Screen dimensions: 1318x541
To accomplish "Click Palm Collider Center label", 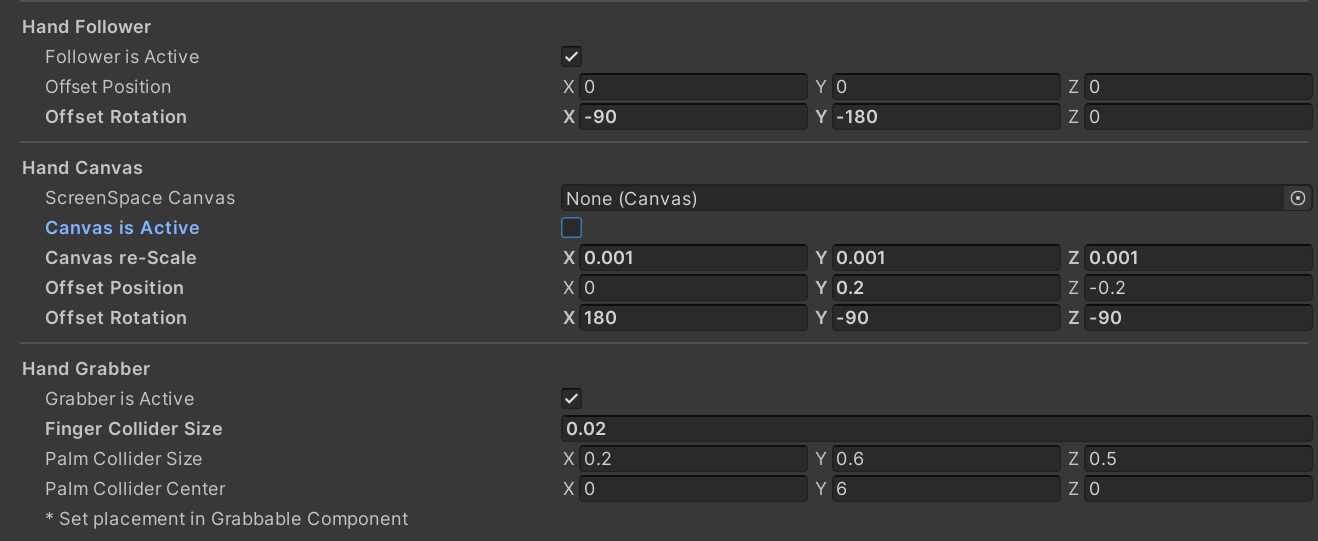I will pos(135,489).
